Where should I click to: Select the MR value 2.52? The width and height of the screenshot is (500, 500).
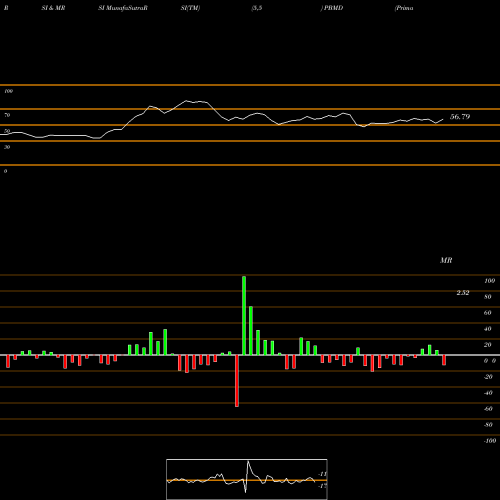pyautogui.click(x=463, y=293)
